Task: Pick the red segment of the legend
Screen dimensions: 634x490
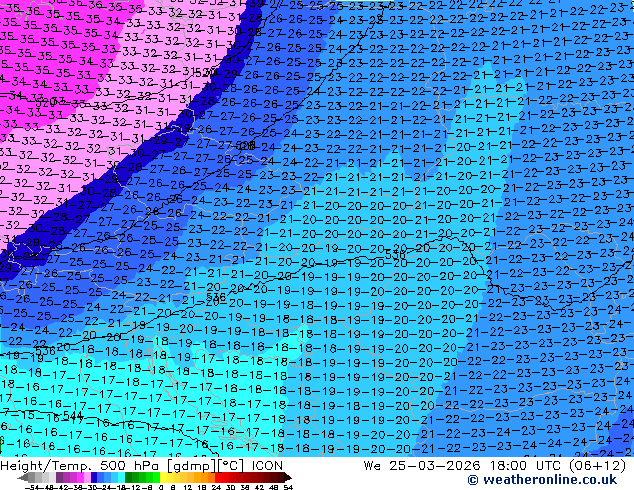Action: 238,477
